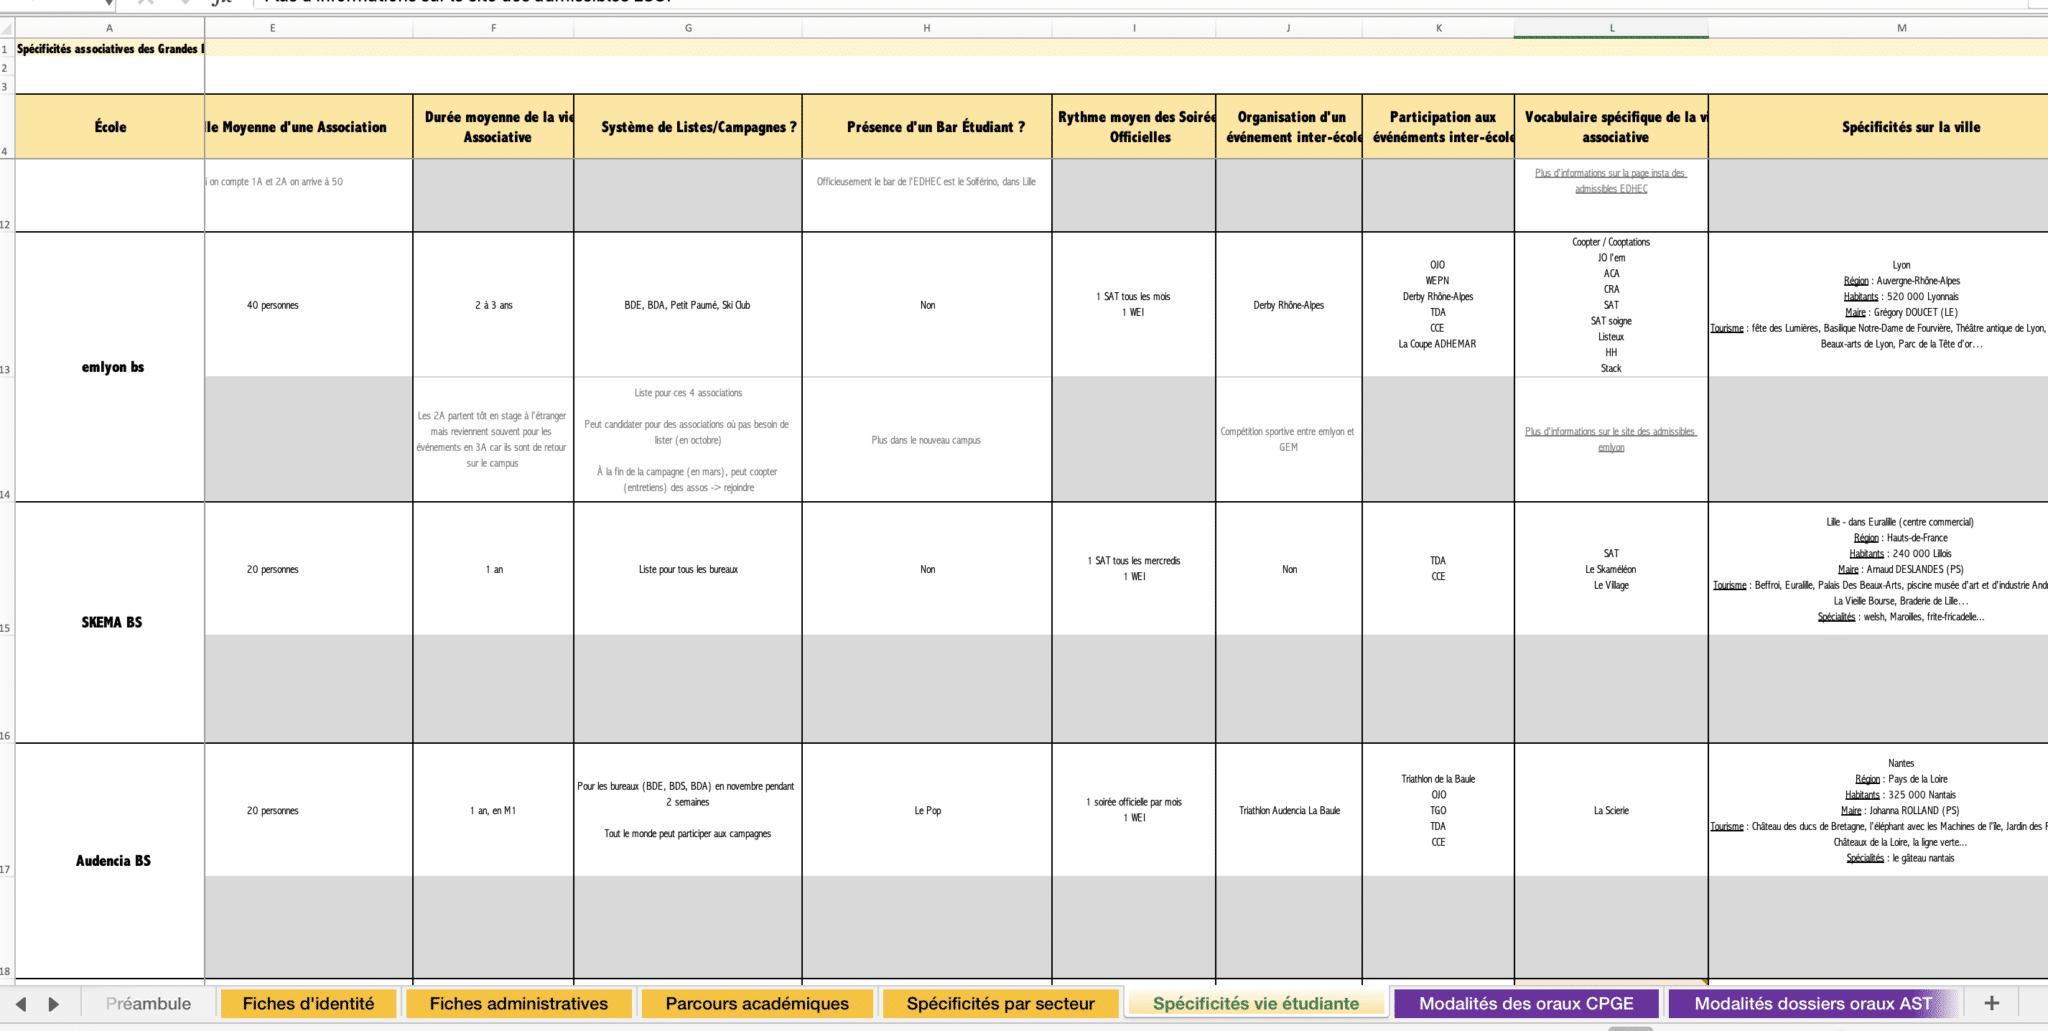
Task: Select column L header
Action: [x=1611, y=28]
